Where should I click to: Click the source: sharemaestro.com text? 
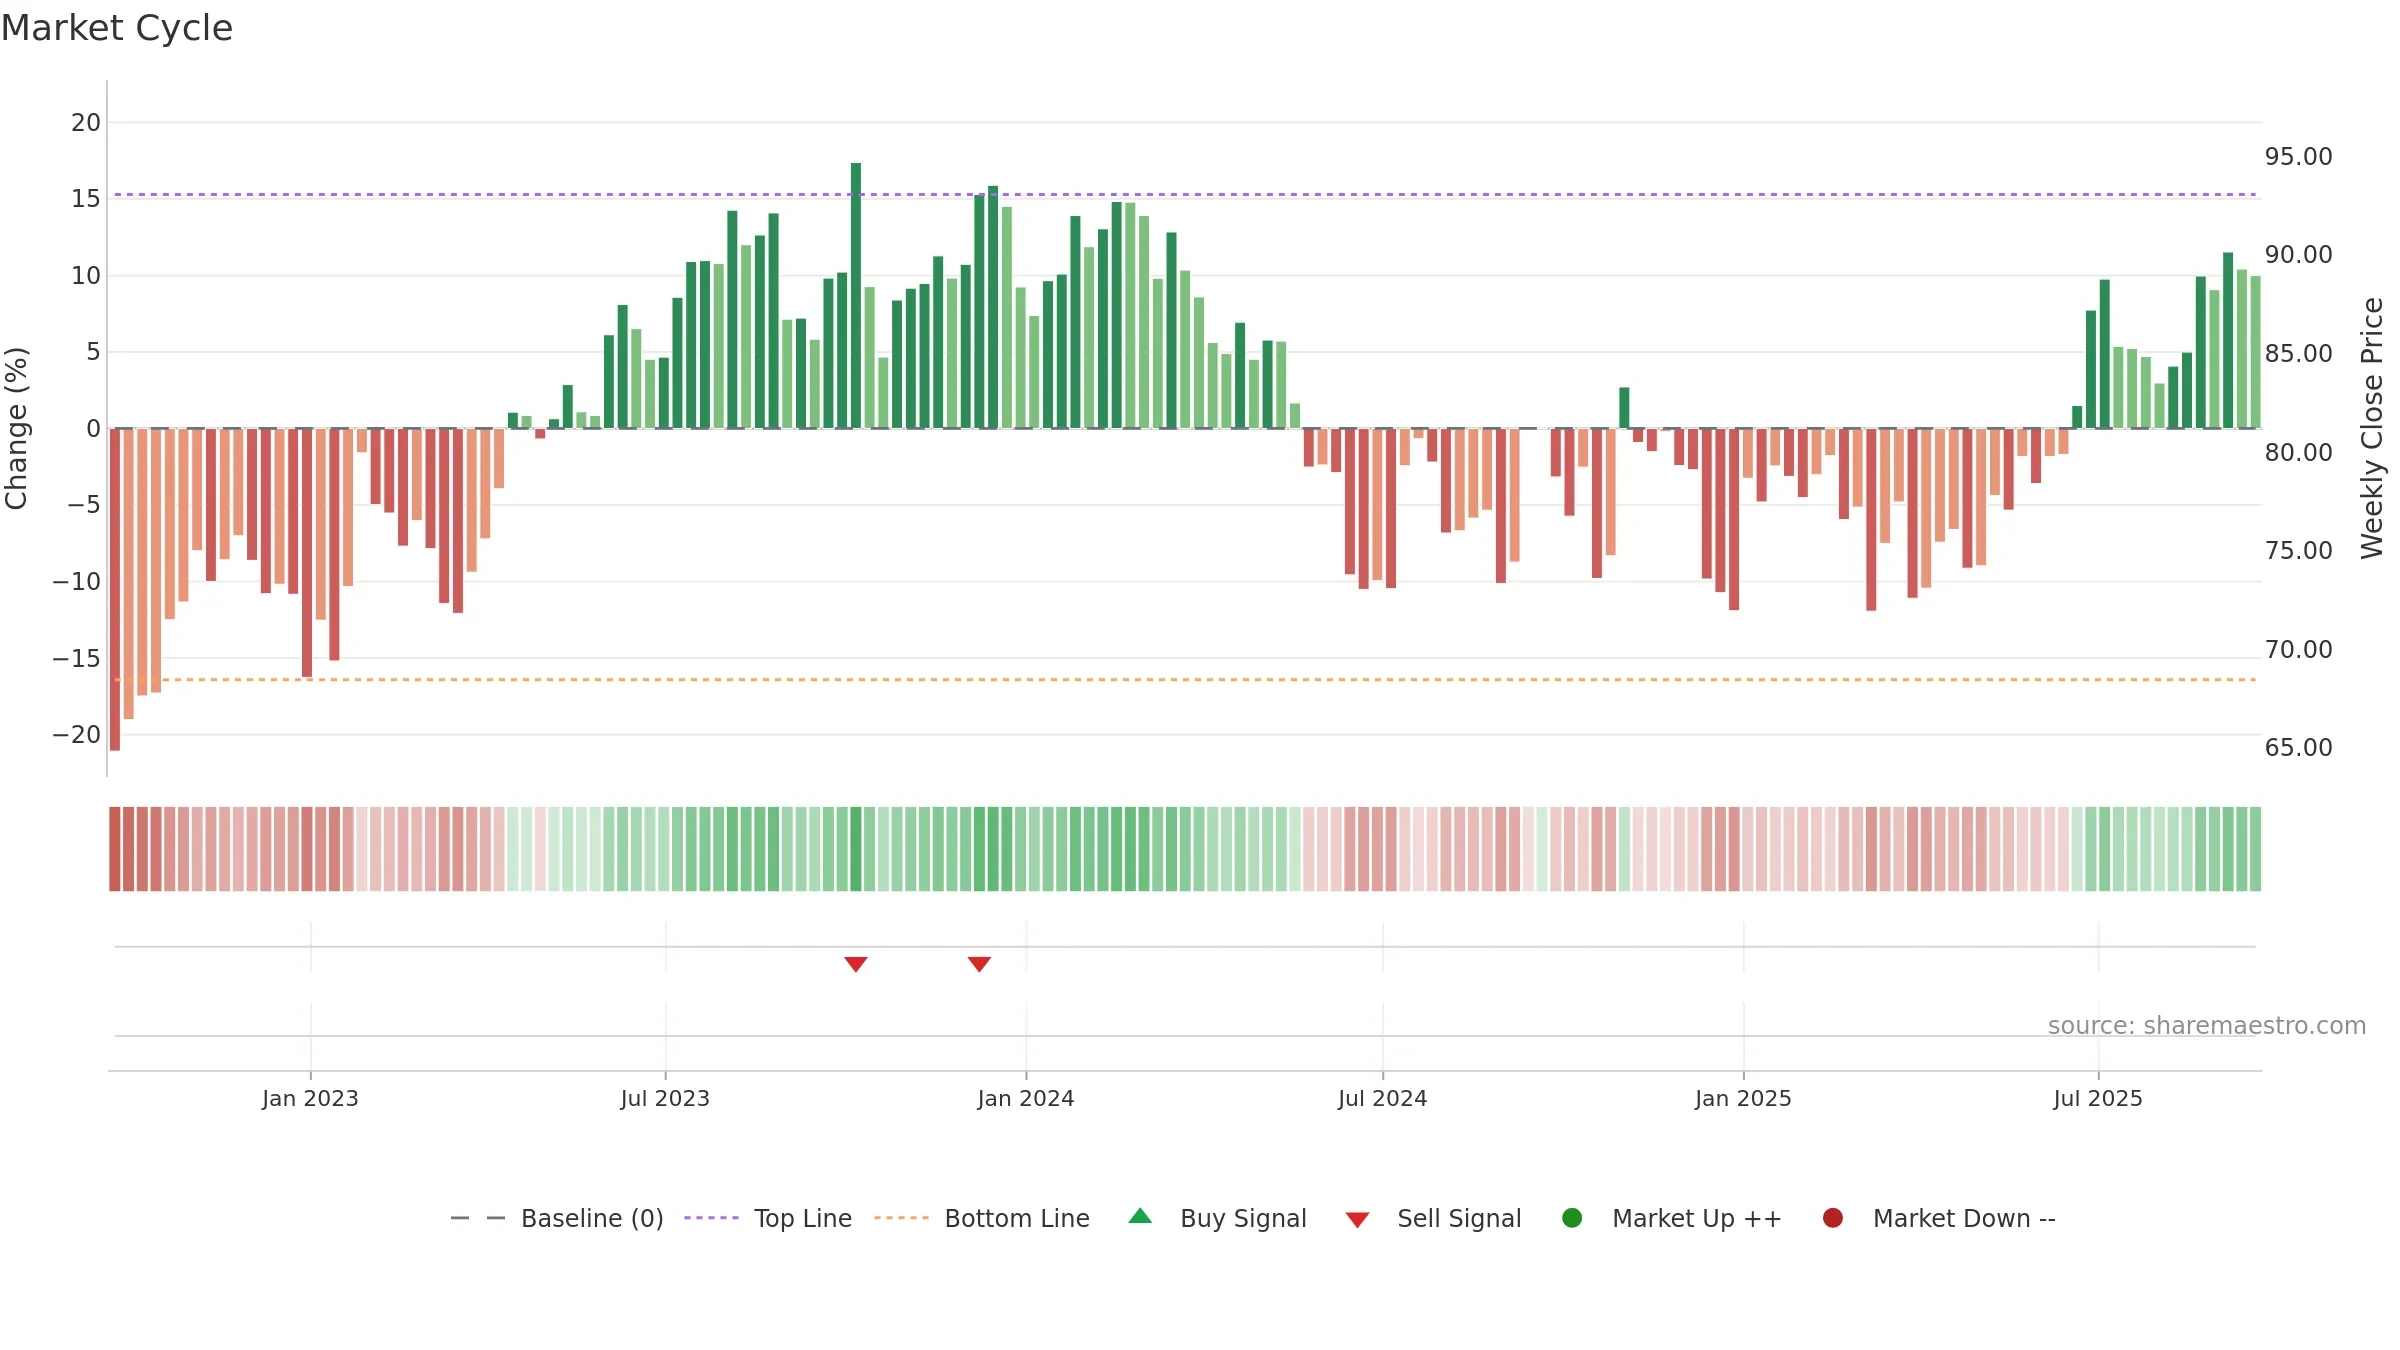coord(2207,1025)
